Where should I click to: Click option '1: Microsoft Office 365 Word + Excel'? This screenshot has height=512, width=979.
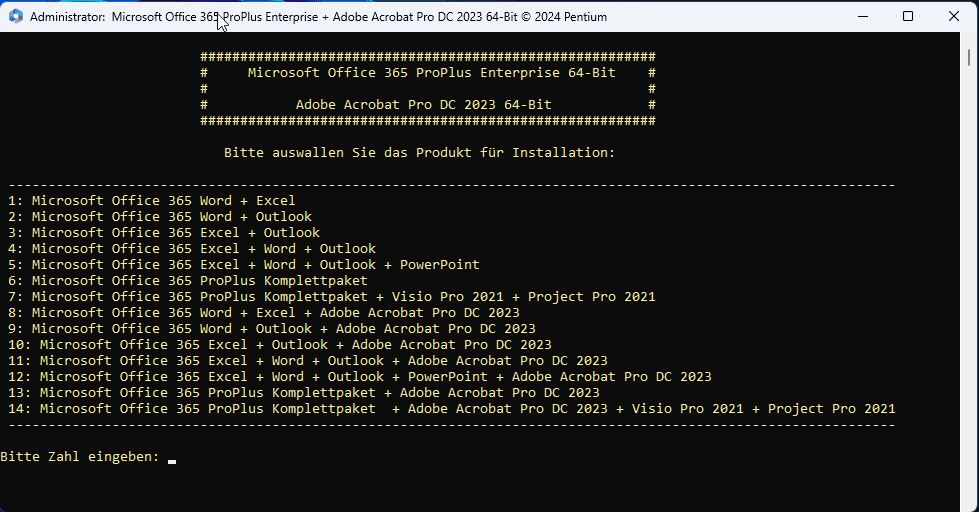[152, 200]
